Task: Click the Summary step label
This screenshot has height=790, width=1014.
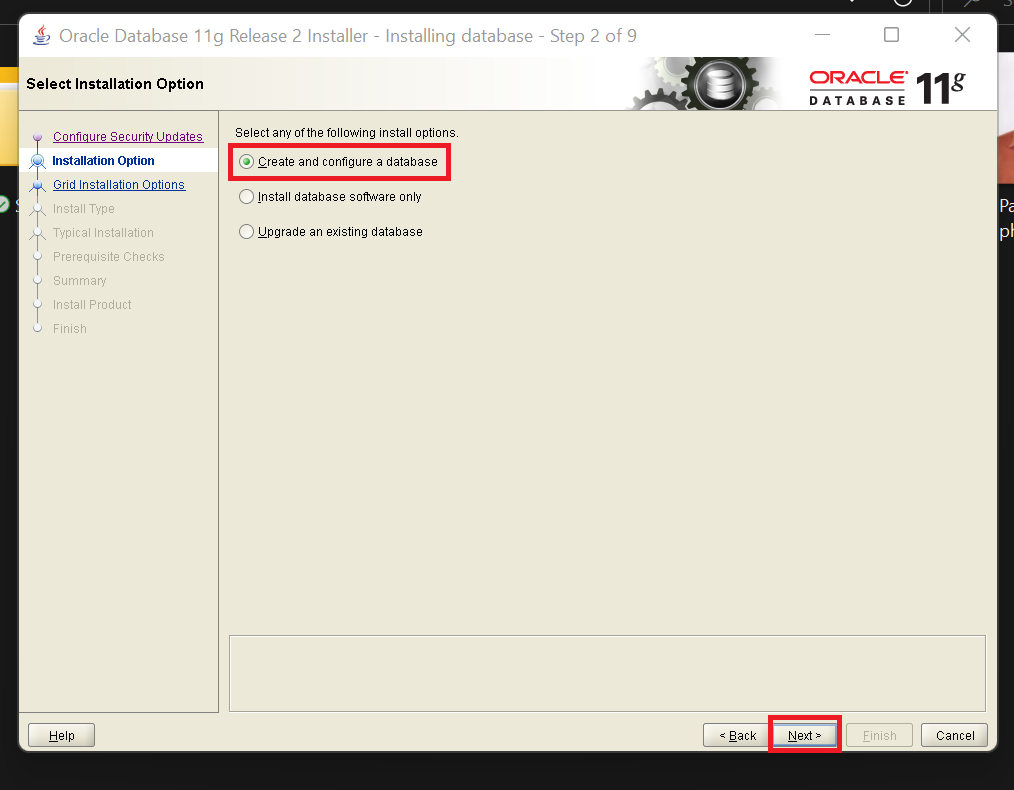Action: (x=80, y=281)
